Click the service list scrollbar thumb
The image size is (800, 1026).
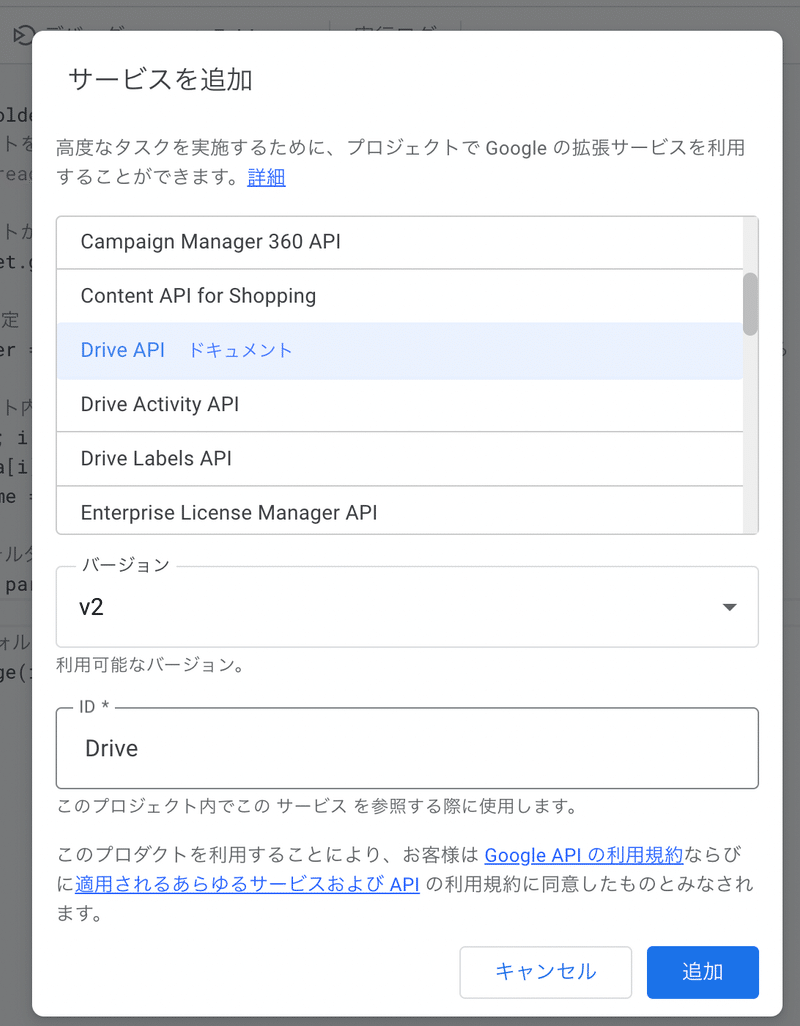pyautogui.click(x=750, y=304)
